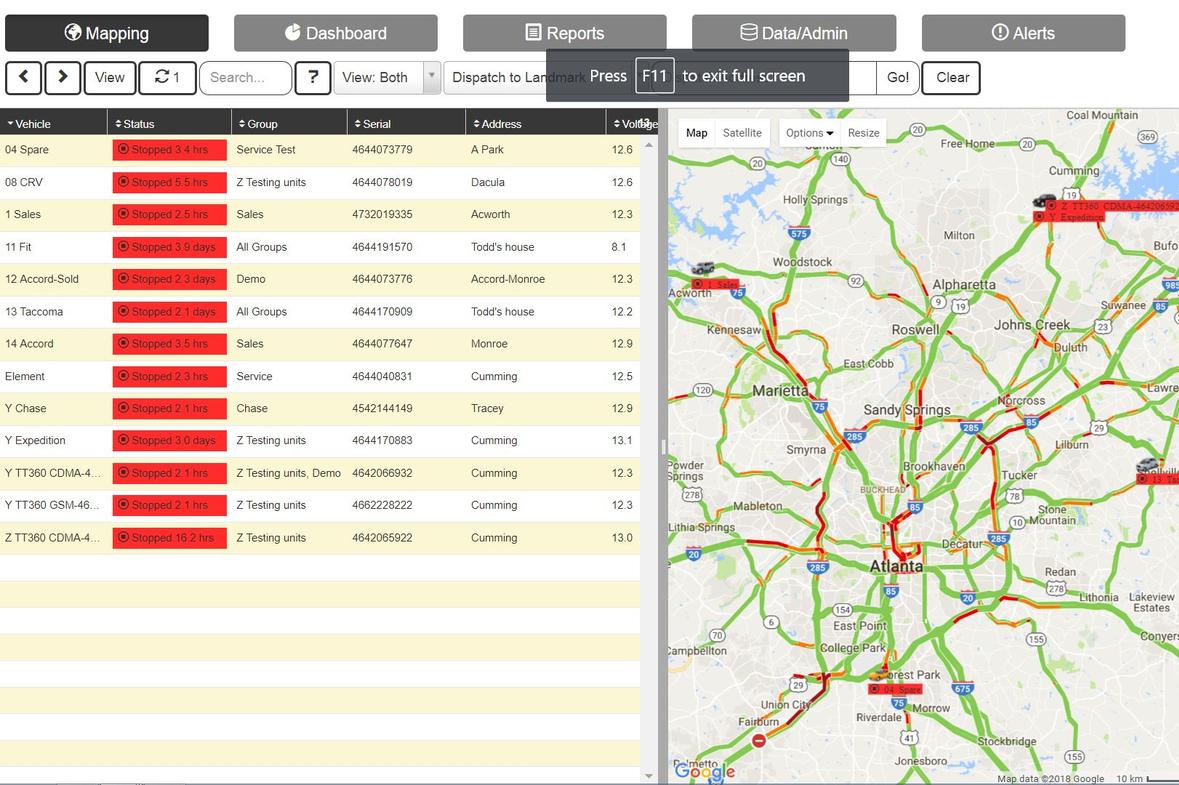Click the map Resize button
Image resolution: width=1179 pixels, height=785 pixels.
(x=863, y=133)
